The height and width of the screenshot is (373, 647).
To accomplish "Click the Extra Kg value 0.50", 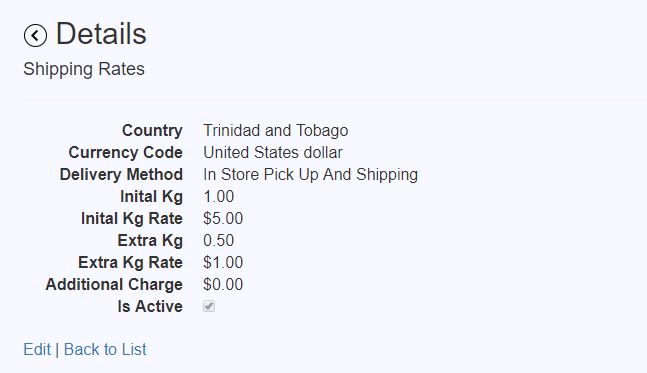I will tap(219, 240).
